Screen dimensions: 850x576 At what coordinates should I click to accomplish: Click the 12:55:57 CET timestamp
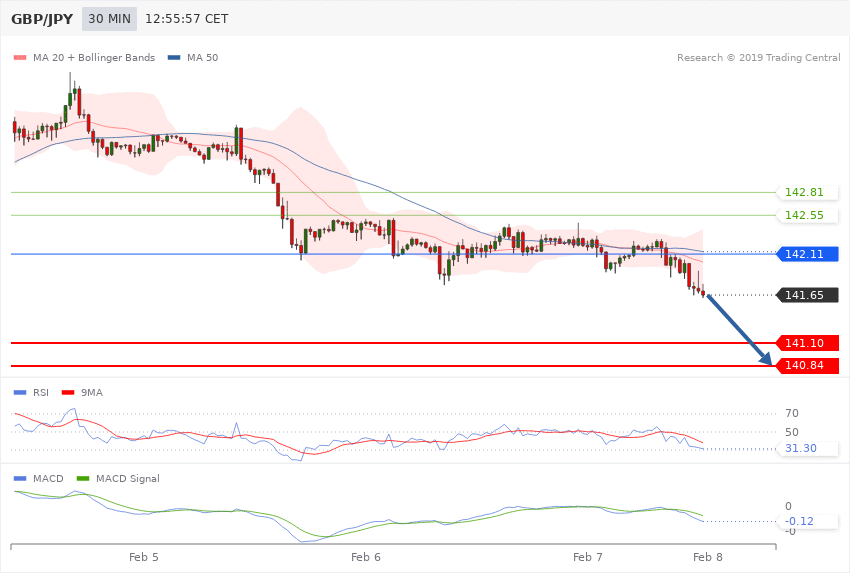pyautogui.click(x=186, y=19)
